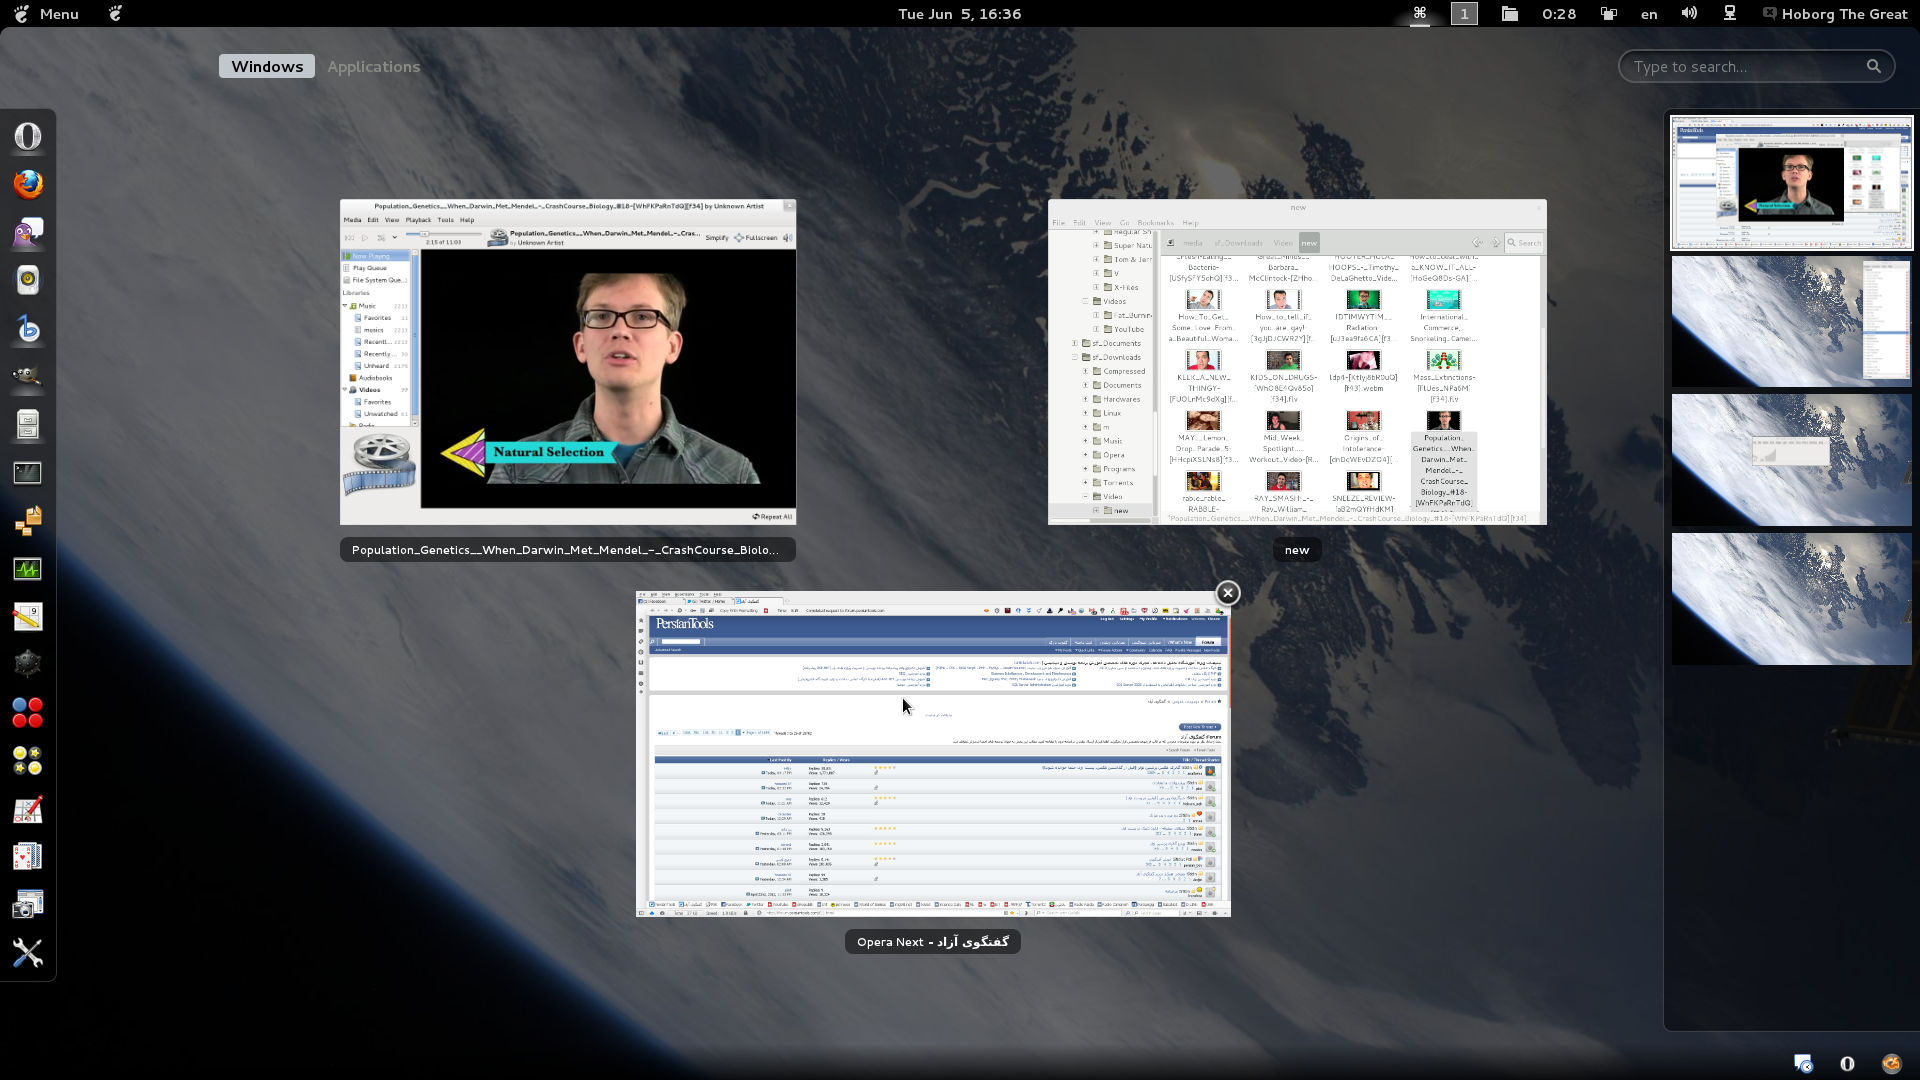Open Banshee media player from dash
The image size is (1920, 1080).
[x=28, y=329]
